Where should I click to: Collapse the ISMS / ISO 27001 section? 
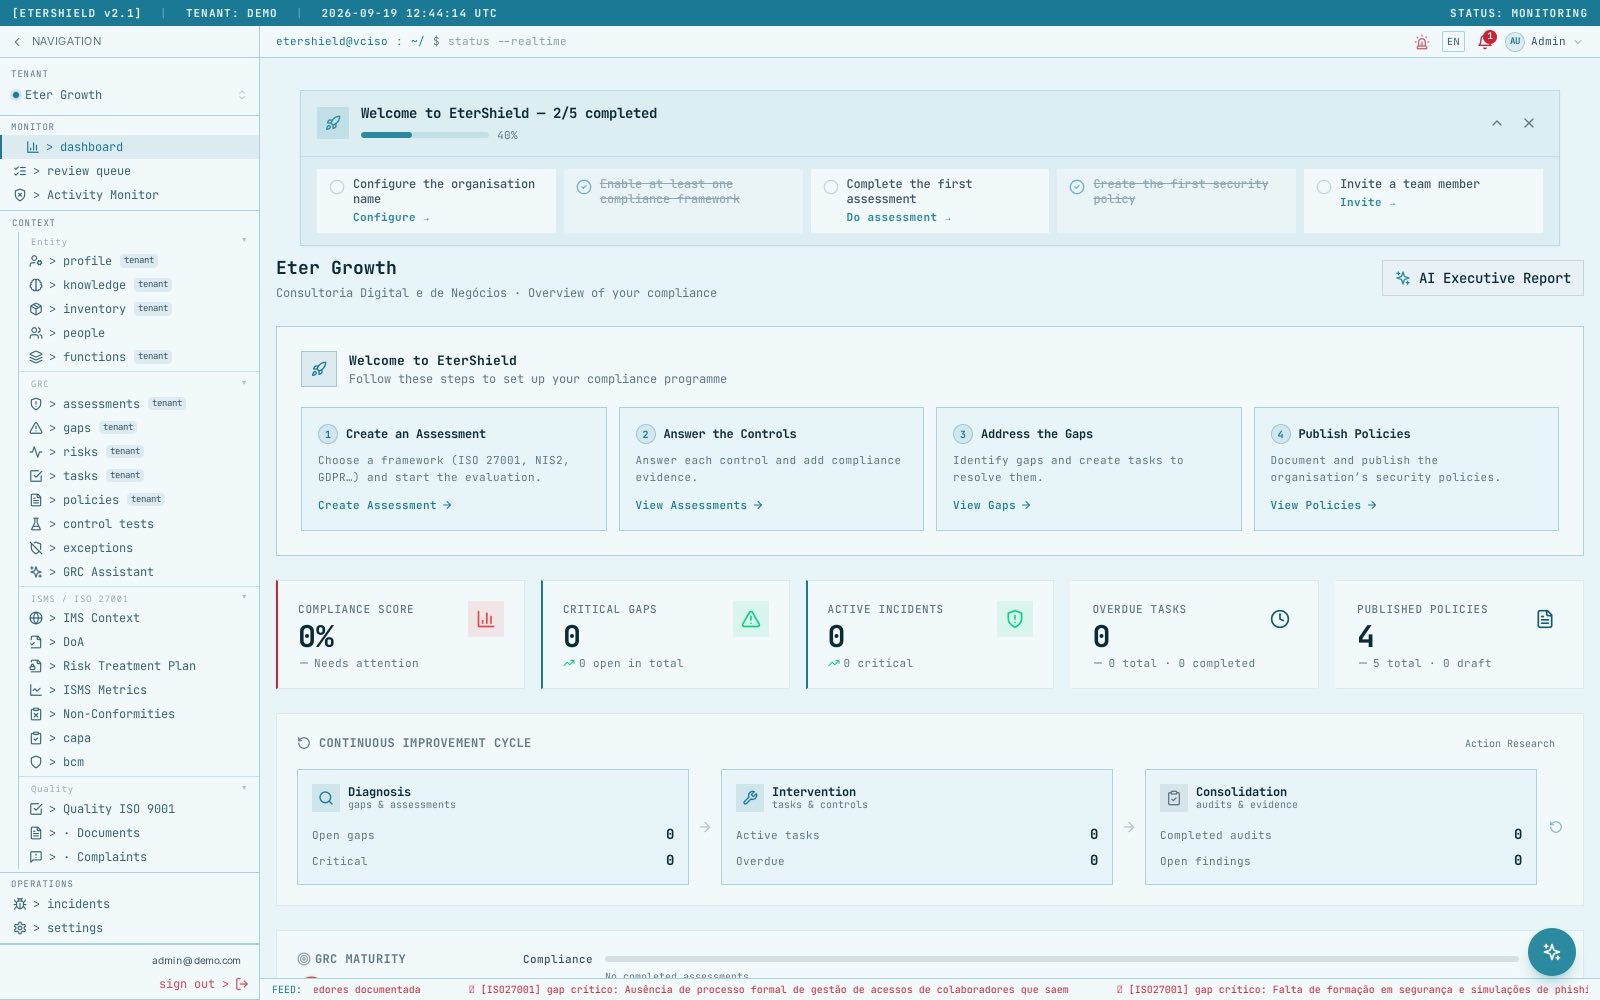tap(244, 597)
